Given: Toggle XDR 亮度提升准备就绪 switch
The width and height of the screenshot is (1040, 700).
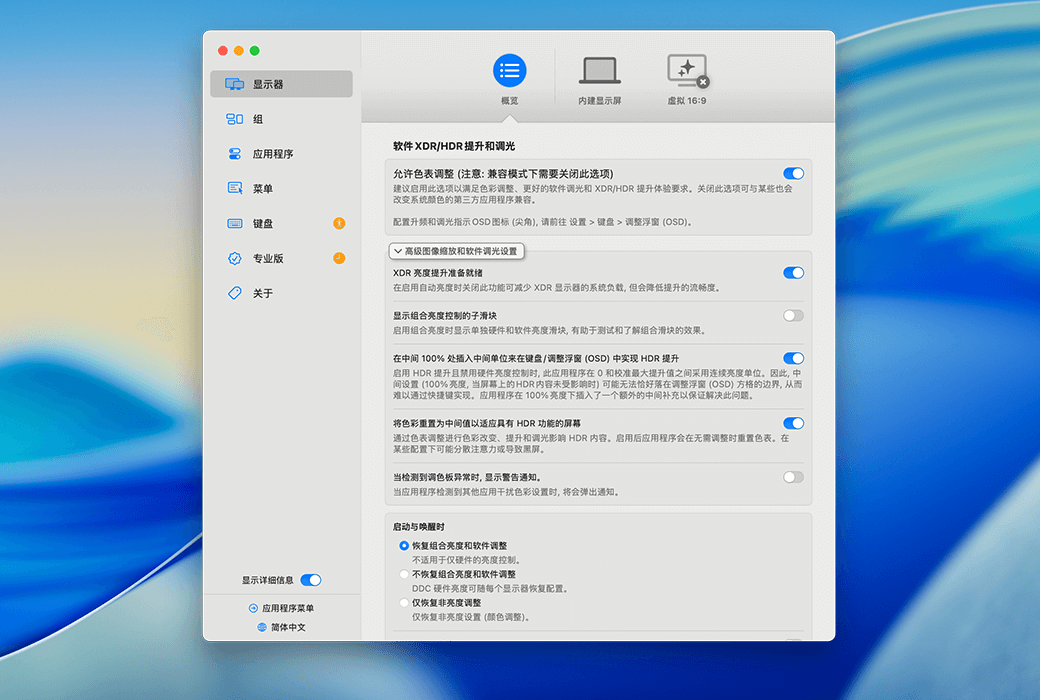Looking at the screenshot, I should click(793, 273).
